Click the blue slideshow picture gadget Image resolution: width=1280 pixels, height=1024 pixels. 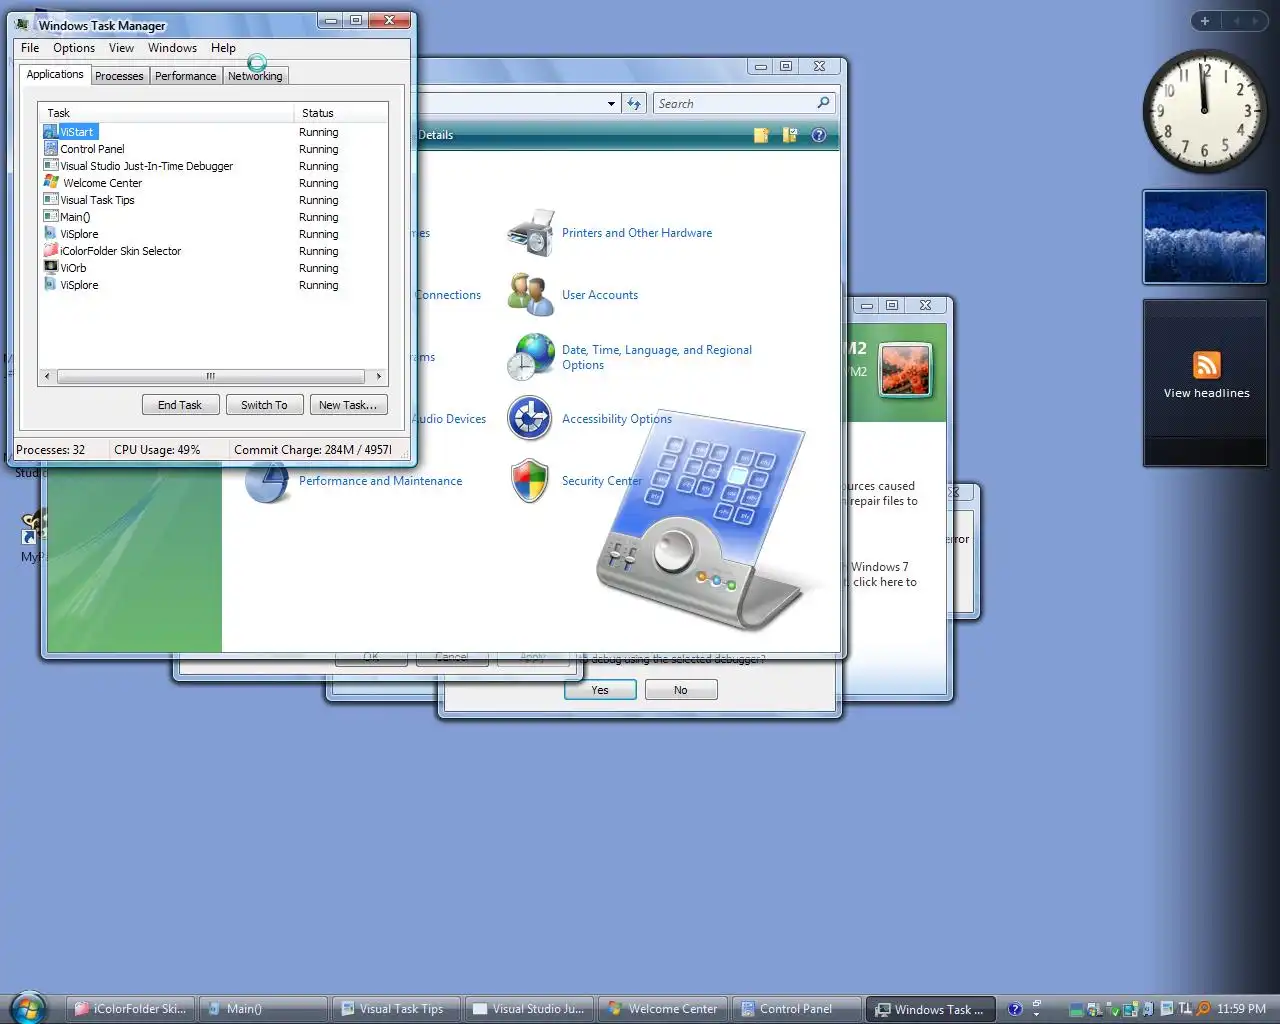(1204, 238)
